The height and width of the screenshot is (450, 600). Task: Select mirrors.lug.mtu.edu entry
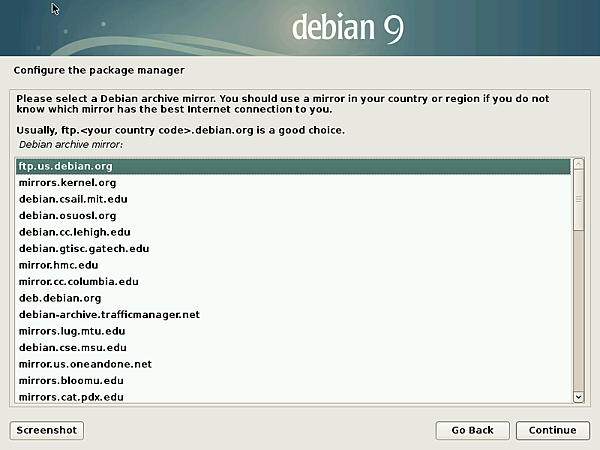coord(293,331)
